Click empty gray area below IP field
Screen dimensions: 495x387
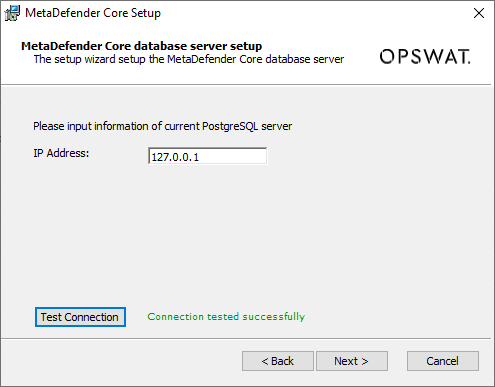coord(246,233)
